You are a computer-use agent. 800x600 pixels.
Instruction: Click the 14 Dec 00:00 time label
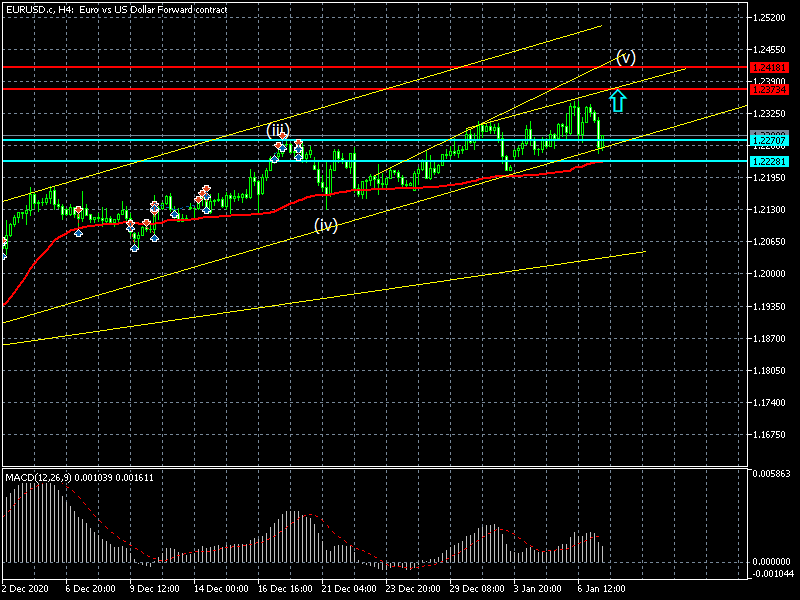(221, 590)
